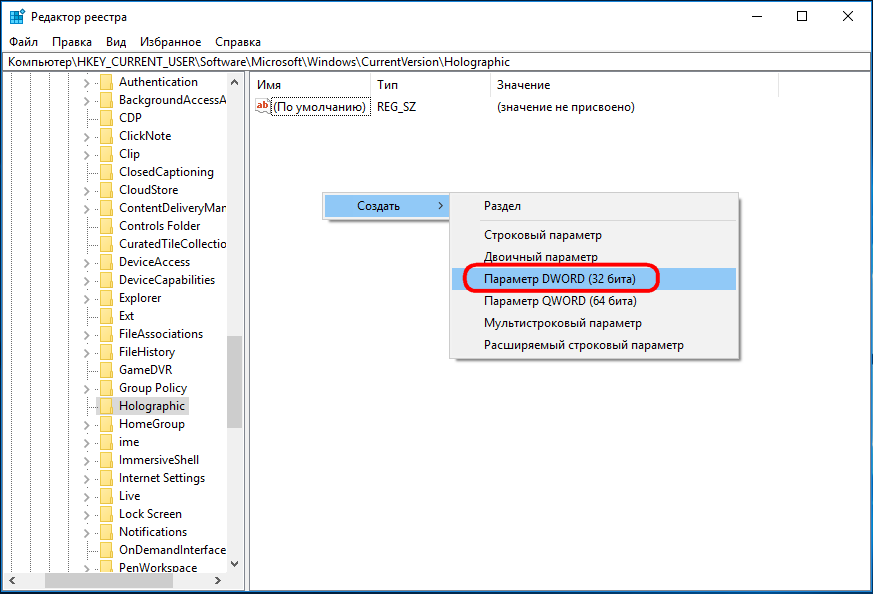Expand the DeviceCapabilities key
873x594 pixels.
coord(86,281)
